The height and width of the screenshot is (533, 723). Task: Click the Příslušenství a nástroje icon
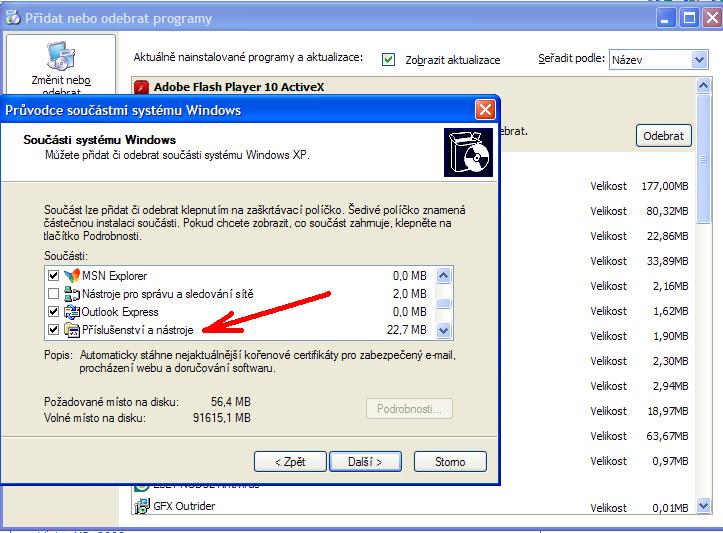(72, 330)
